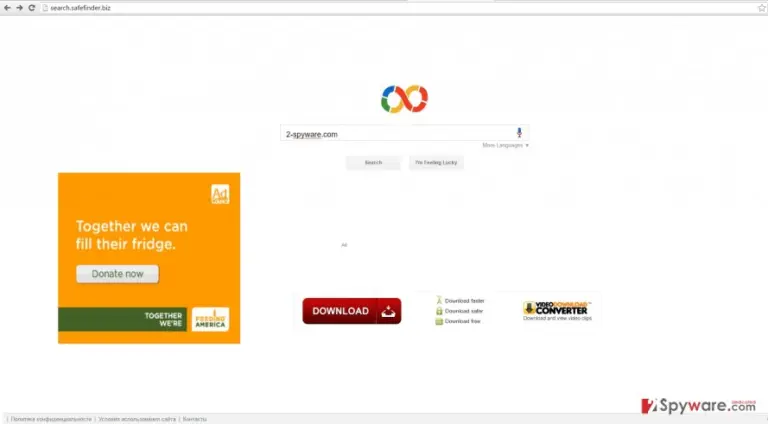Go forward using the browser forward arrow
This screenshot has height=424, width=768.
click(x=19, y=8)
